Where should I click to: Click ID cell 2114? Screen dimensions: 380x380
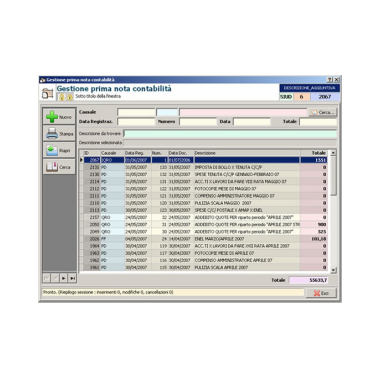point(92,182)
